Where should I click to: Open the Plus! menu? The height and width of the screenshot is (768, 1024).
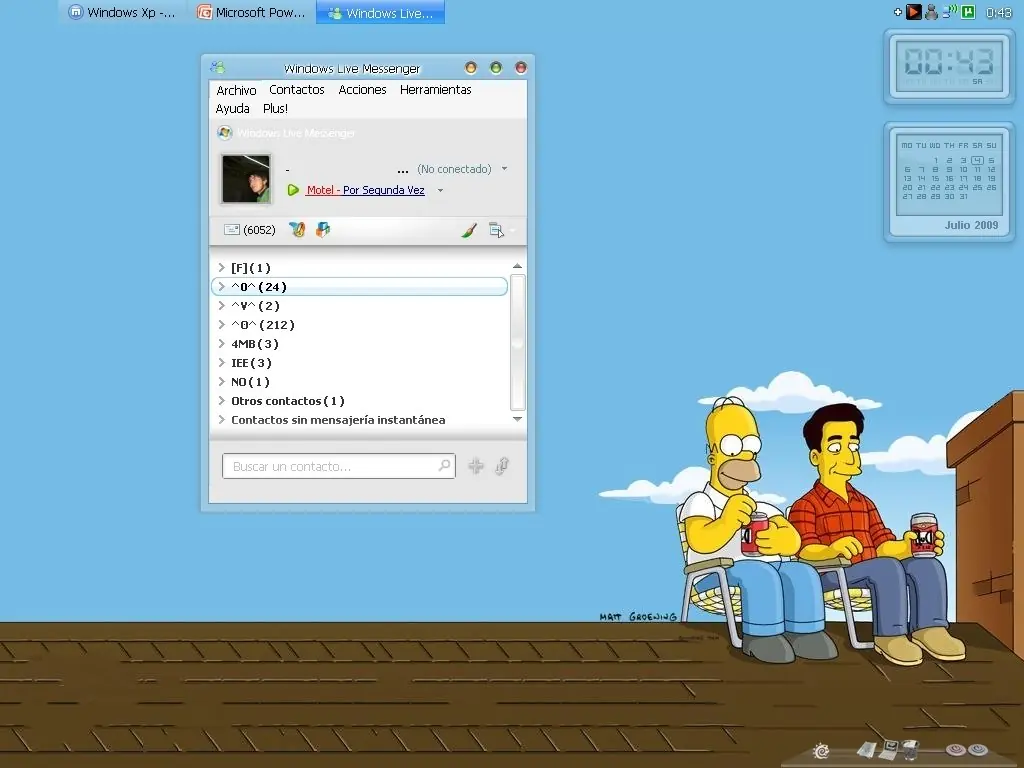click(276, 108)
